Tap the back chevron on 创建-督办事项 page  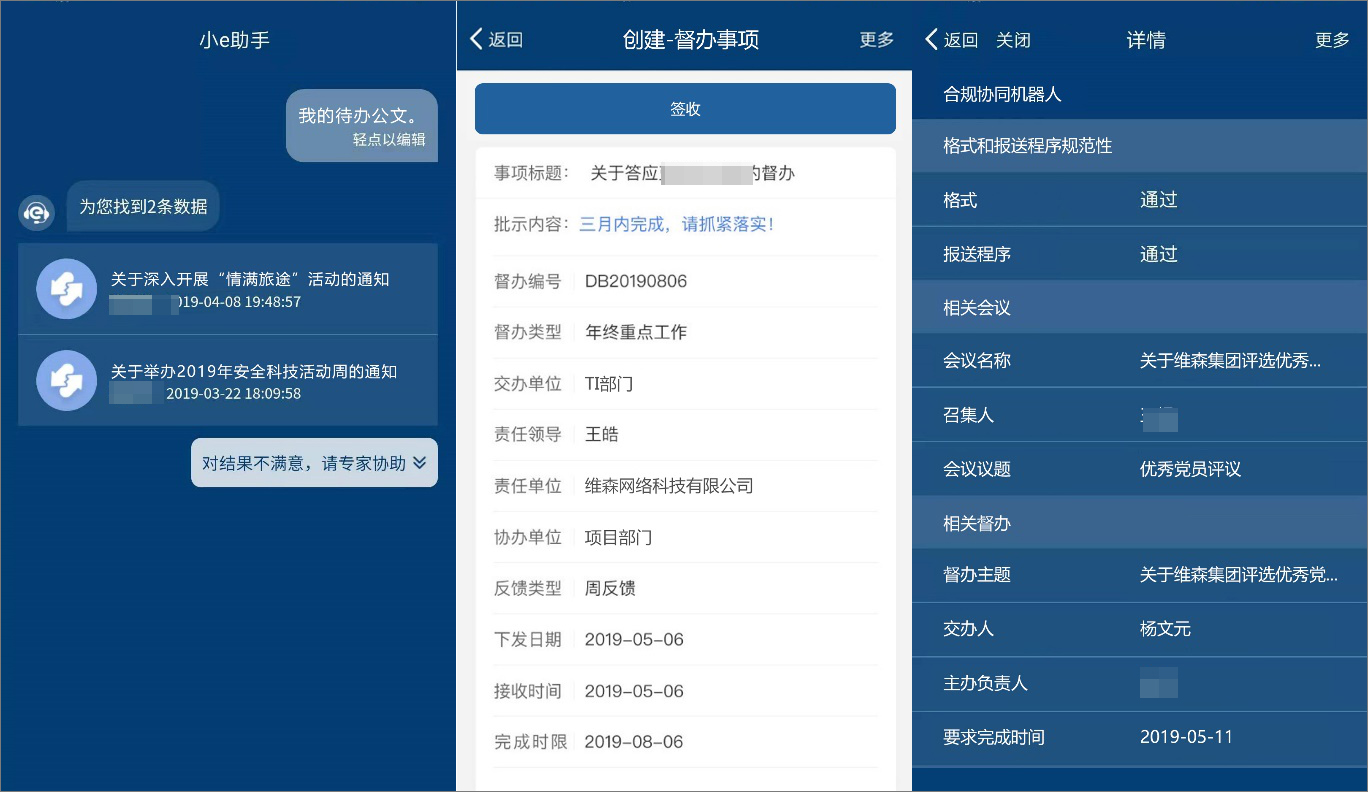tap(477, 40)
